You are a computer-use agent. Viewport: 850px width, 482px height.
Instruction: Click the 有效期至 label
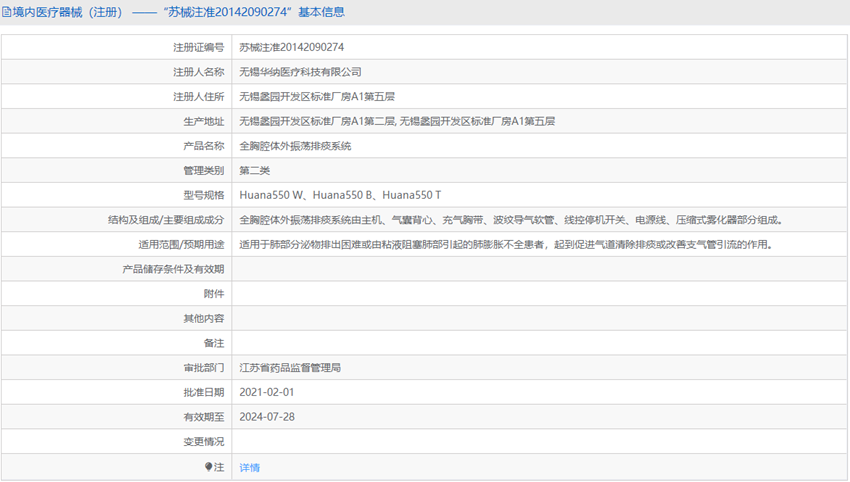pos(204,417)
